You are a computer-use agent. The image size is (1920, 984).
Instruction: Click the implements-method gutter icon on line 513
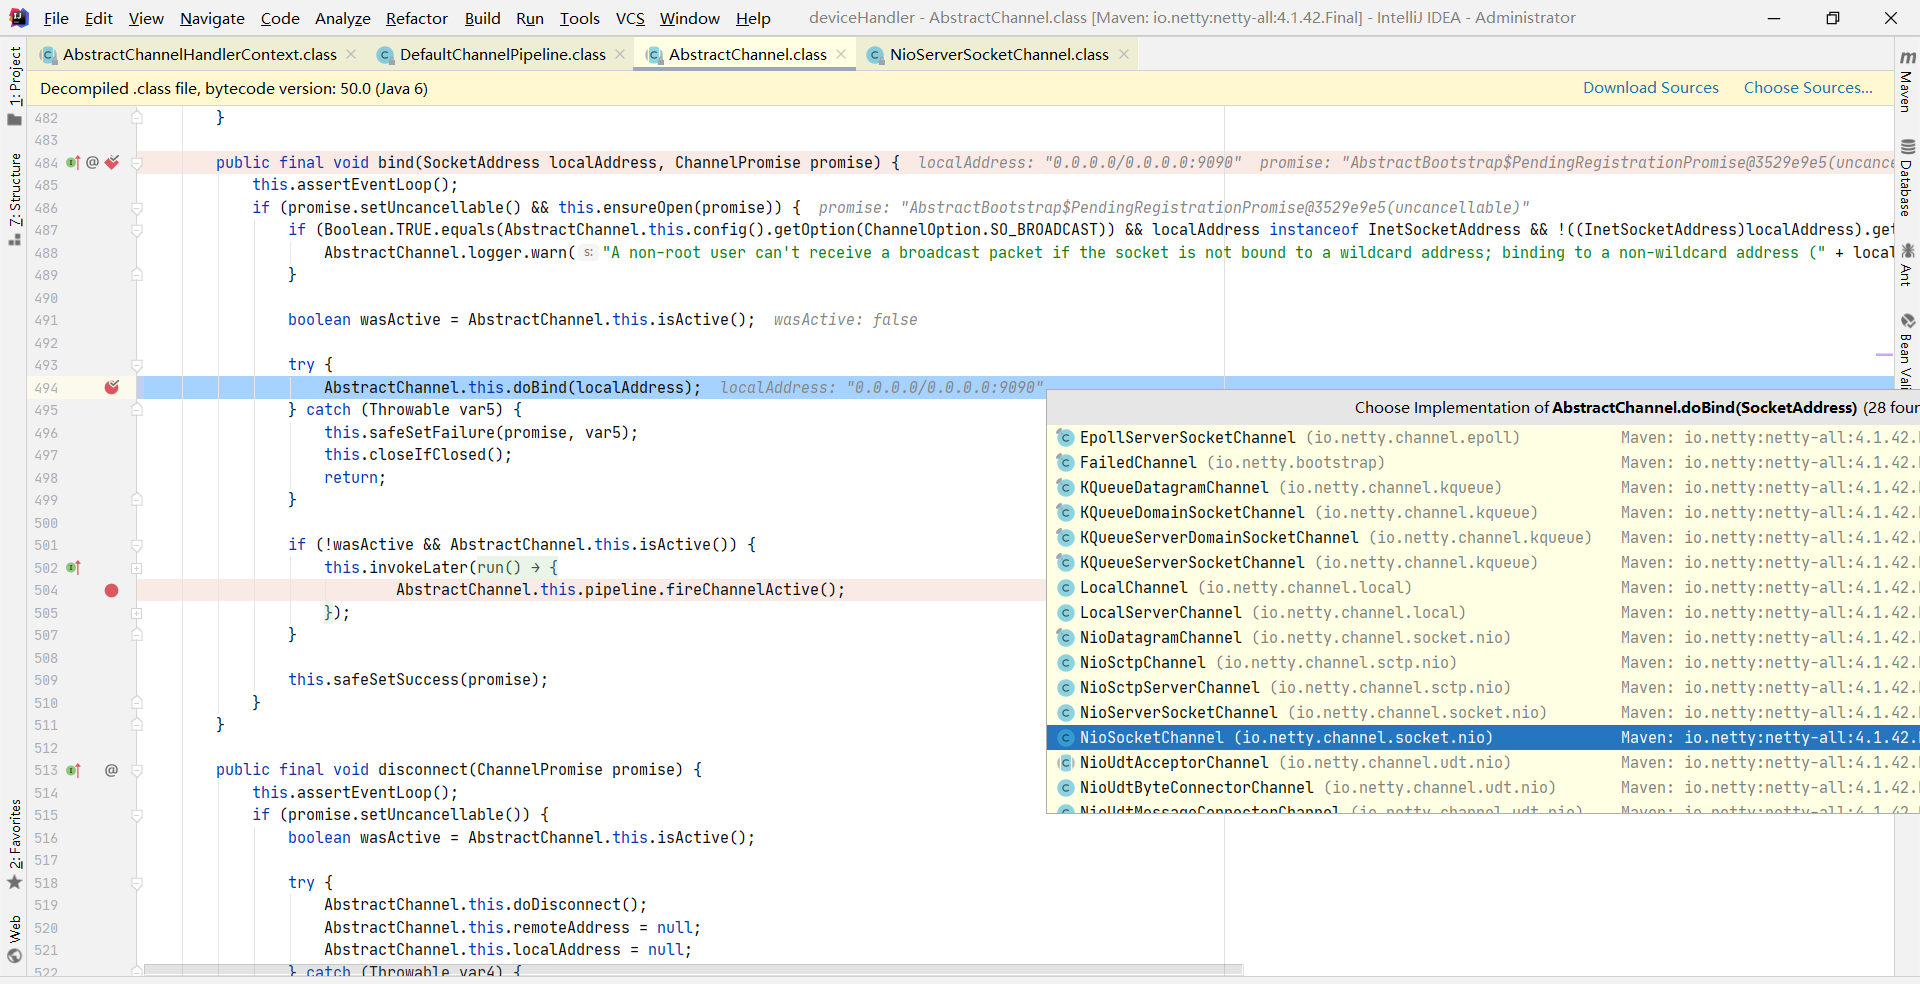[x=73, y=770]
